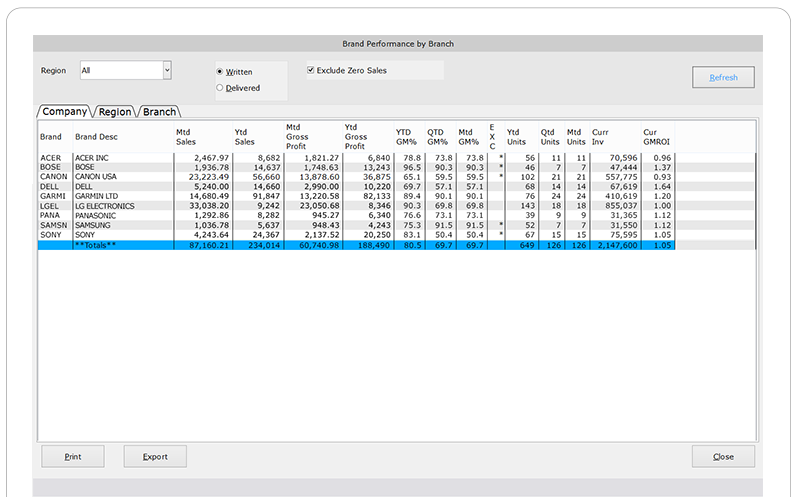This screenshot has width=800, height=497.
Task: Select the LGEL brand cell
Action: (49, 206)
